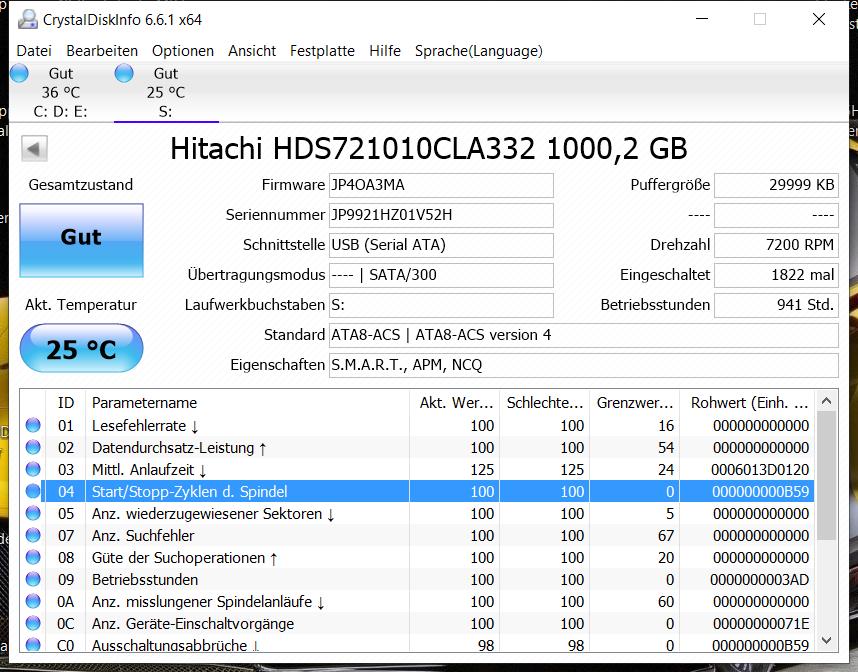The width and height of the screenshot is (858, 672).
Task: Click raw value 0000000003AD
Action: pyautogui.click(x=760, y=580)
